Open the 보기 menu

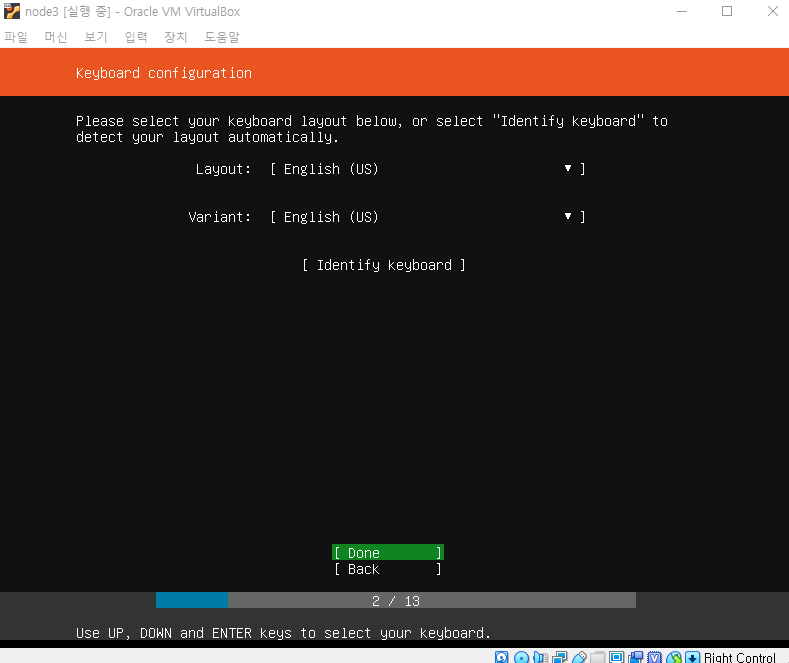click(96, 37)
